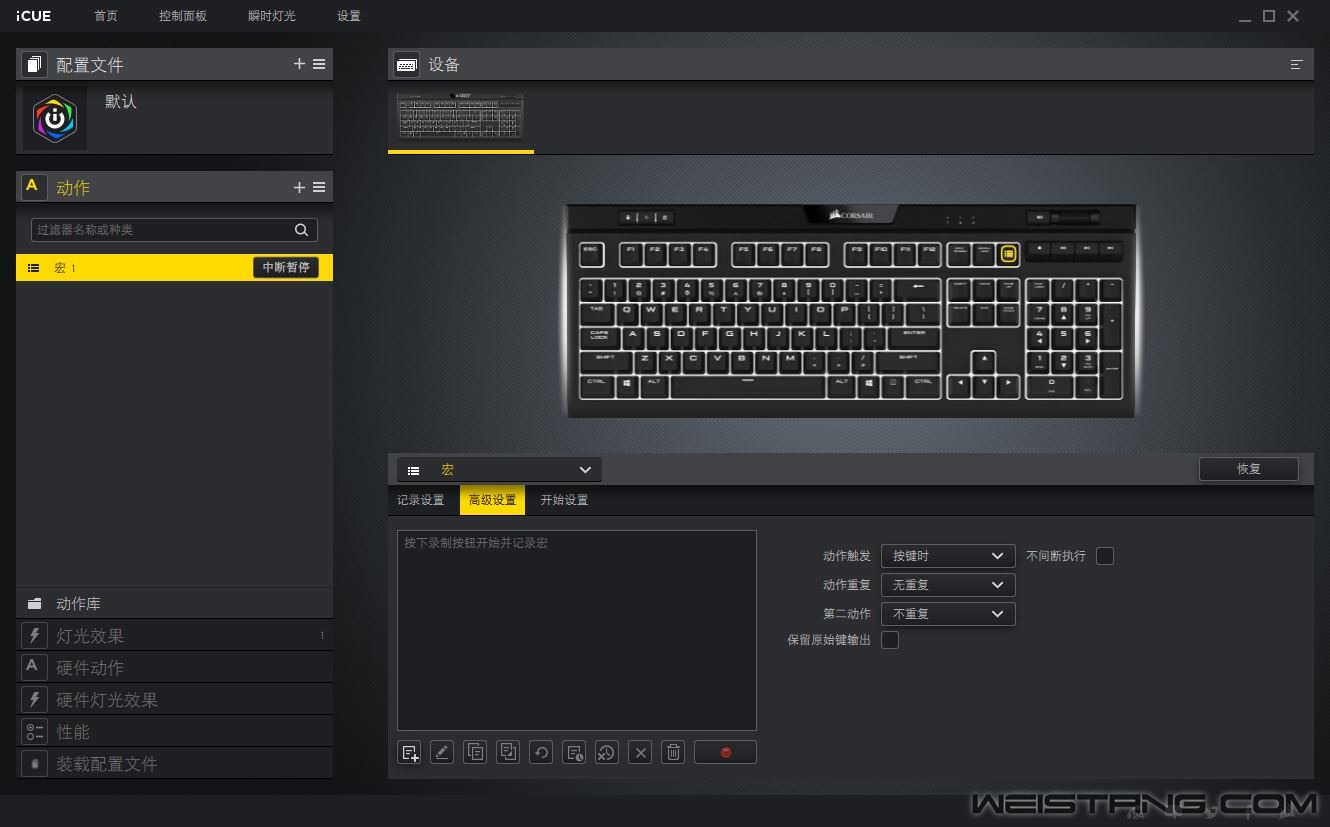
Task: Open the 动作 panel hamburger menu
Action: tap(319, 187)
